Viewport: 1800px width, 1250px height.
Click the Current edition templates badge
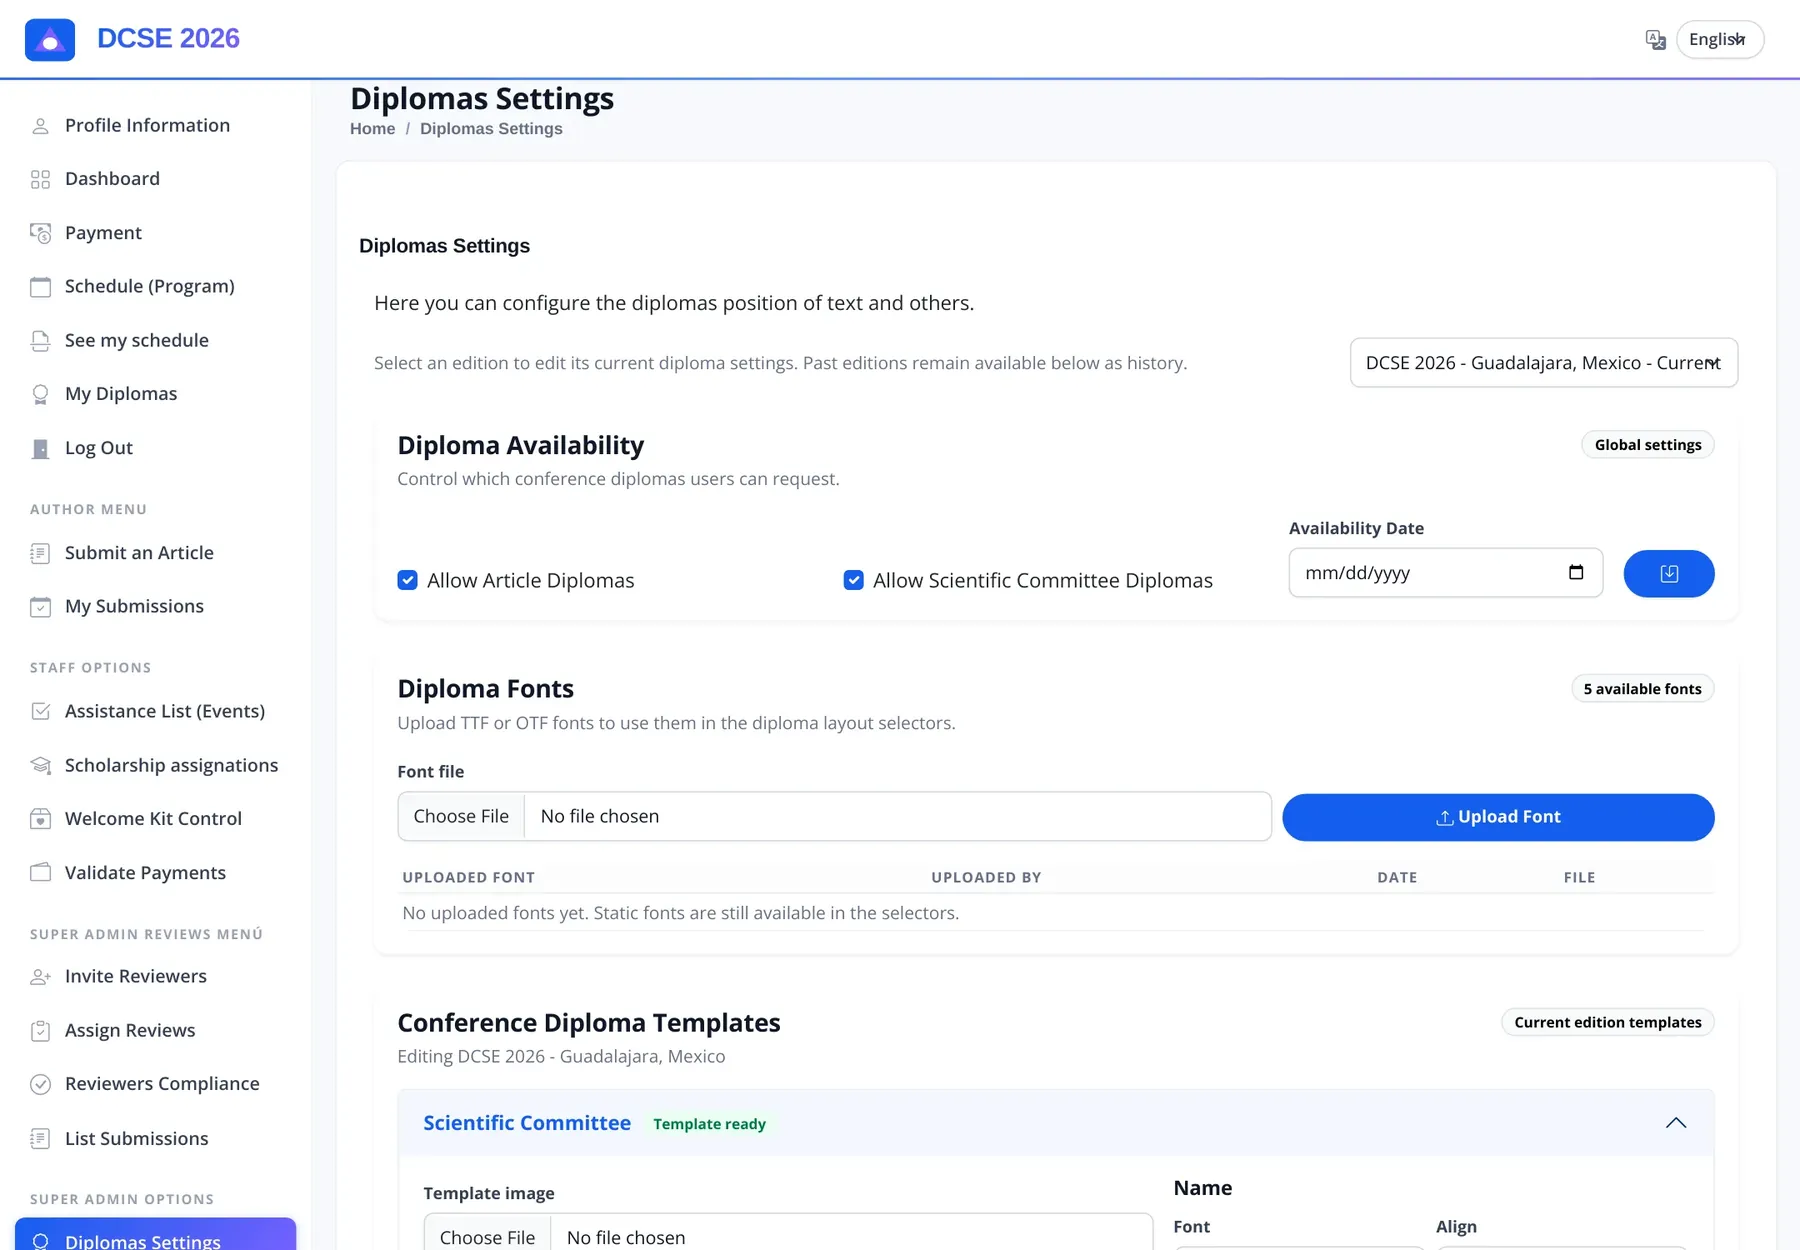pyautogui.click(x=1608, y=1022)
